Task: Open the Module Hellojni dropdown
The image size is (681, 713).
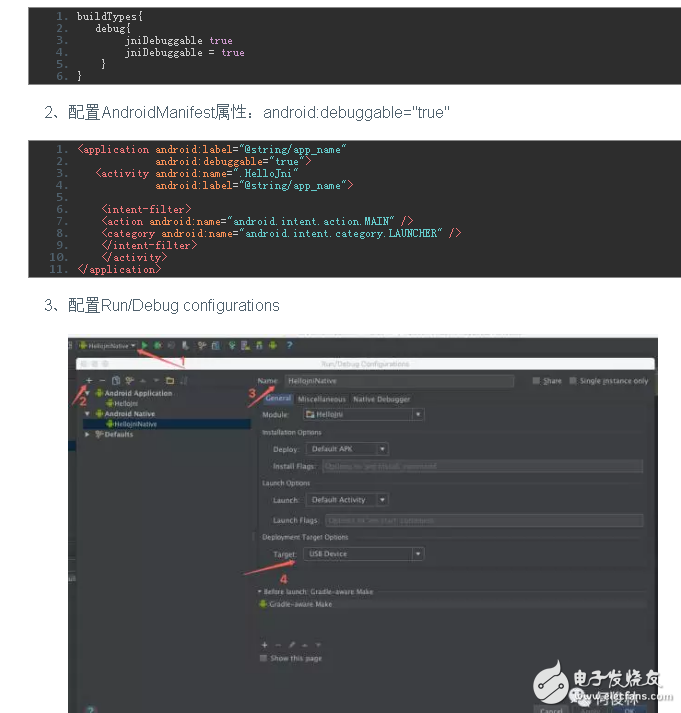Action: coord(364,414)
